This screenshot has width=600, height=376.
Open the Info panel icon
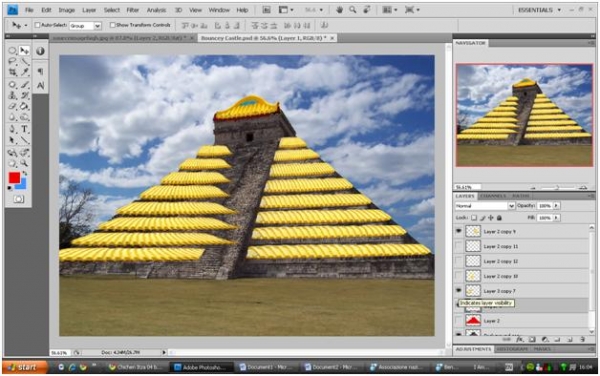click(40, 51)
